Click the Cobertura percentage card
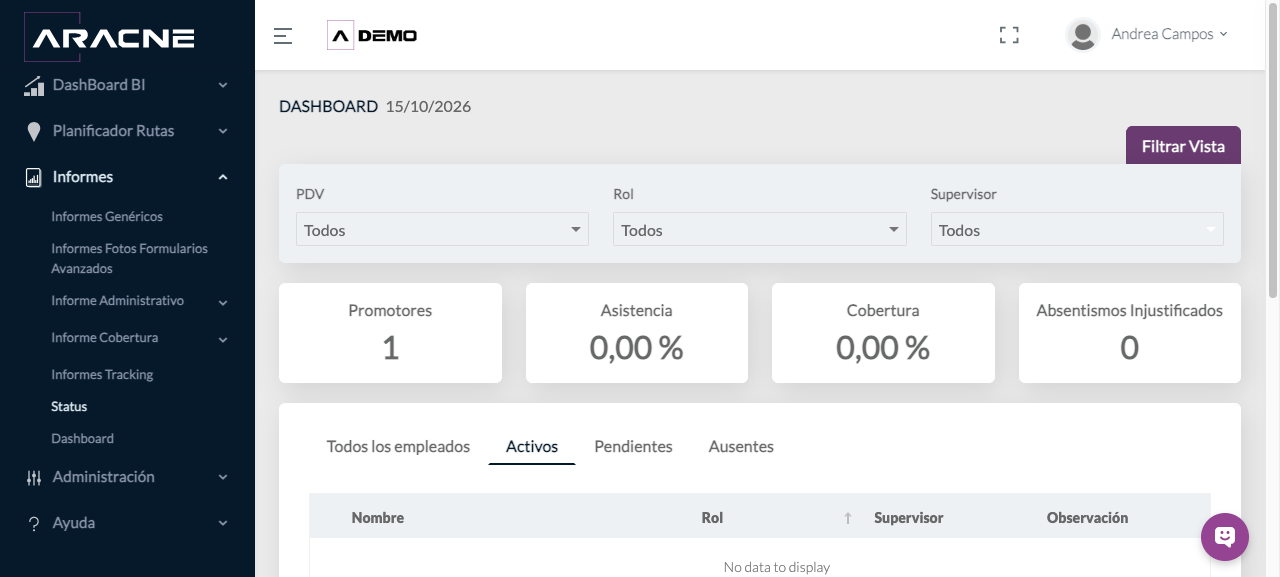The height and width of the screenshot is (577, 1280). tap(883, 332)
